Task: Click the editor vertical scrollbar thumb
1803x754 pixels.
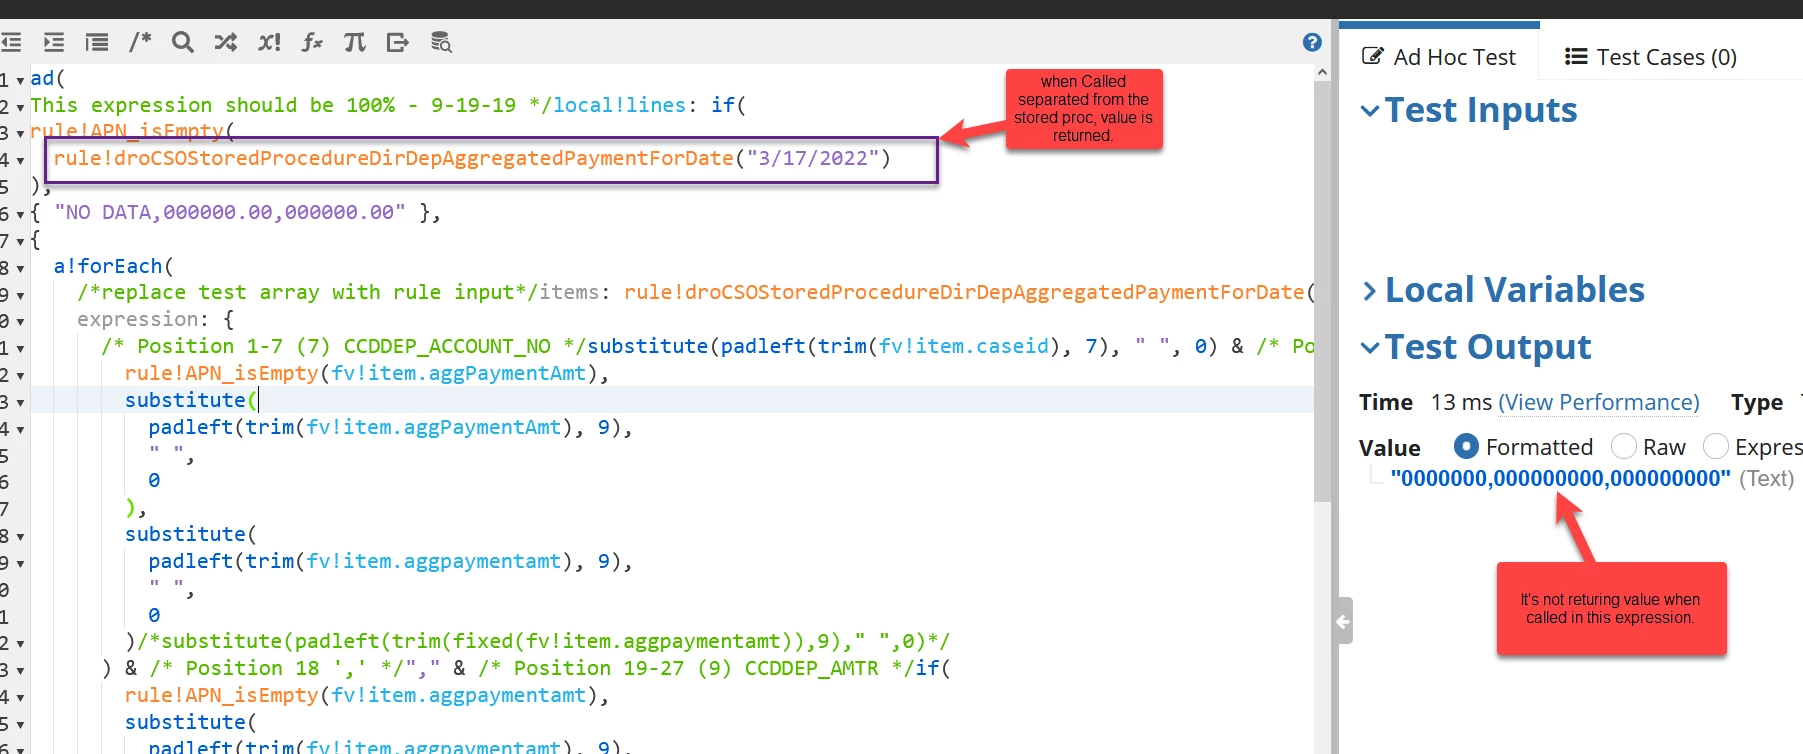Action: [1322, 292]
